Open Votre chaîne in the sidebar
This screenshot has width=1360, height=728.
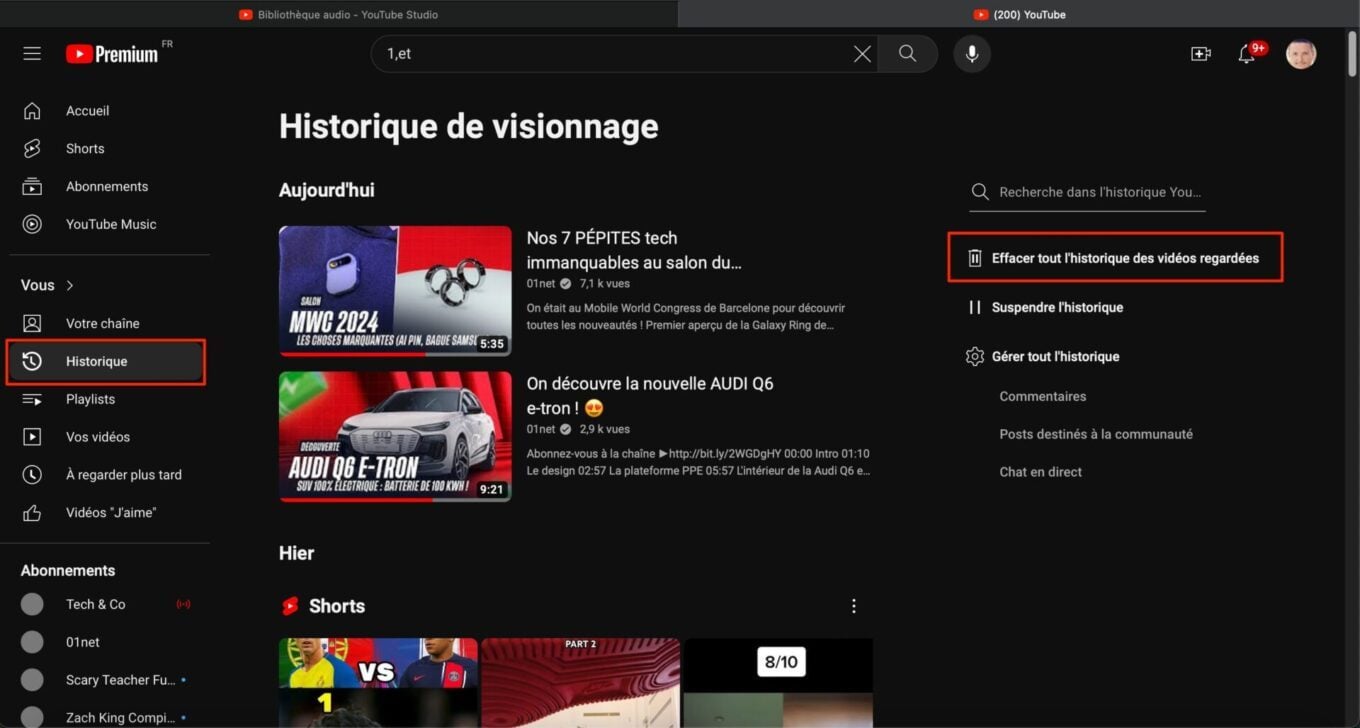tap(105, 324)
